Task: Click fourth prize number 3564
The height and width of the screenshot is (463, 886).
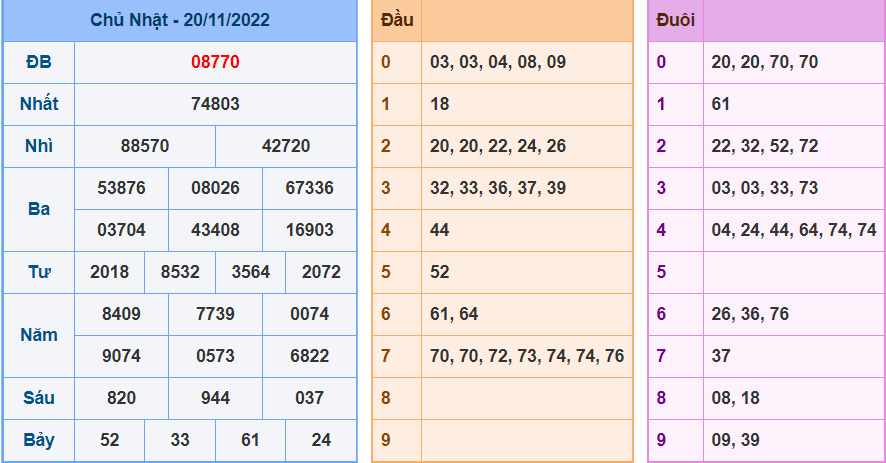Action: 251,272
